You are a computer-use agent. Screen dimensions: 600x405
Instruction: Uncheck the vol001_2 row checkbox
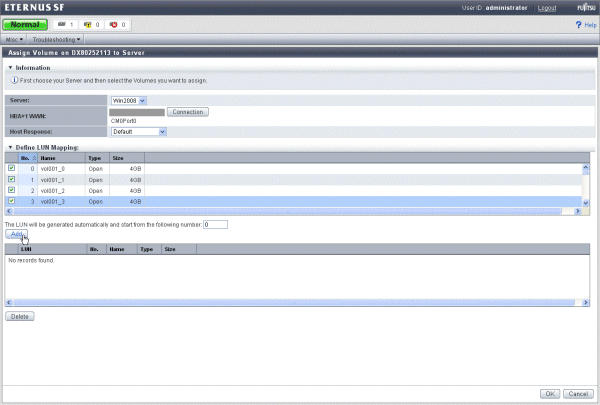click(11, 190)
